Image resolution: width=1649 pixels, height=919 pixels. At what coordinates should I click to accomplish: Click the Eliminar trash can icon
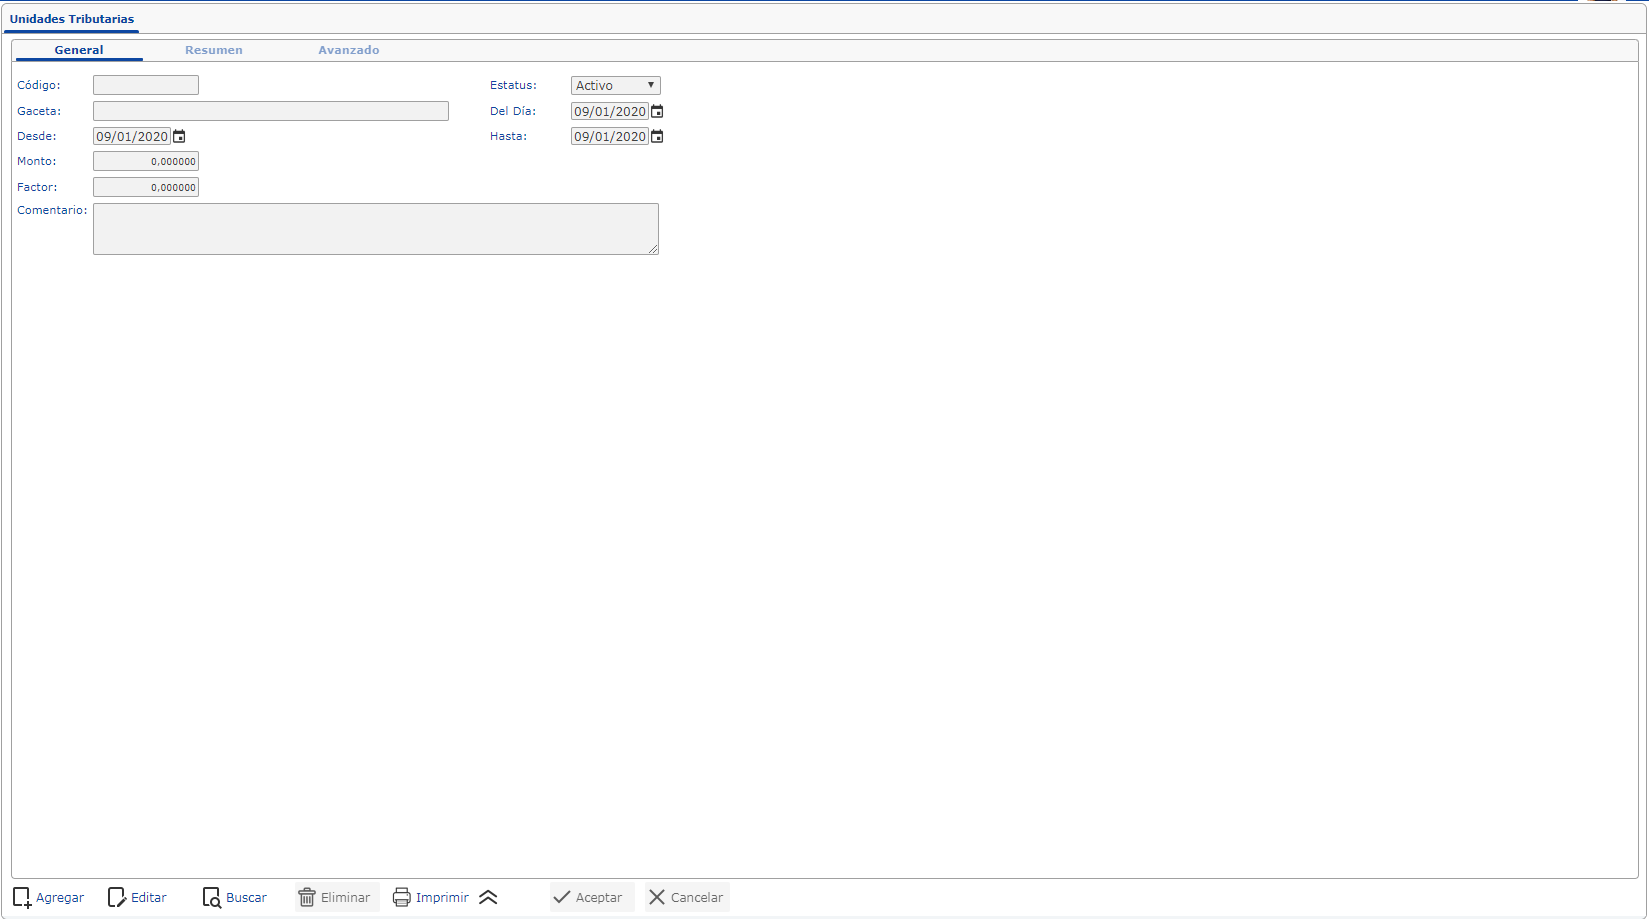pos(307,898)
